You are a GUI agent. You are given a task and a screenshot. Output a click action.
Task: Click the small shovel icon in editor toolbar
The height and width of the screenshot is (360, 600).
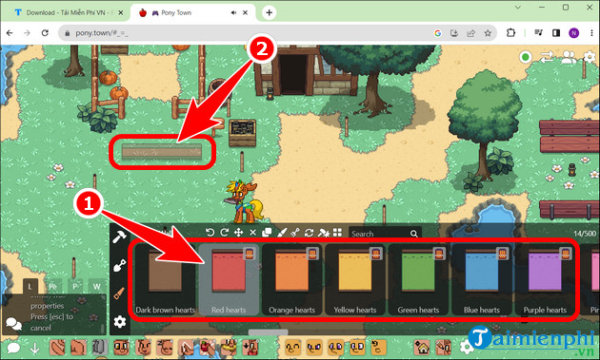(x=295, y=233)
